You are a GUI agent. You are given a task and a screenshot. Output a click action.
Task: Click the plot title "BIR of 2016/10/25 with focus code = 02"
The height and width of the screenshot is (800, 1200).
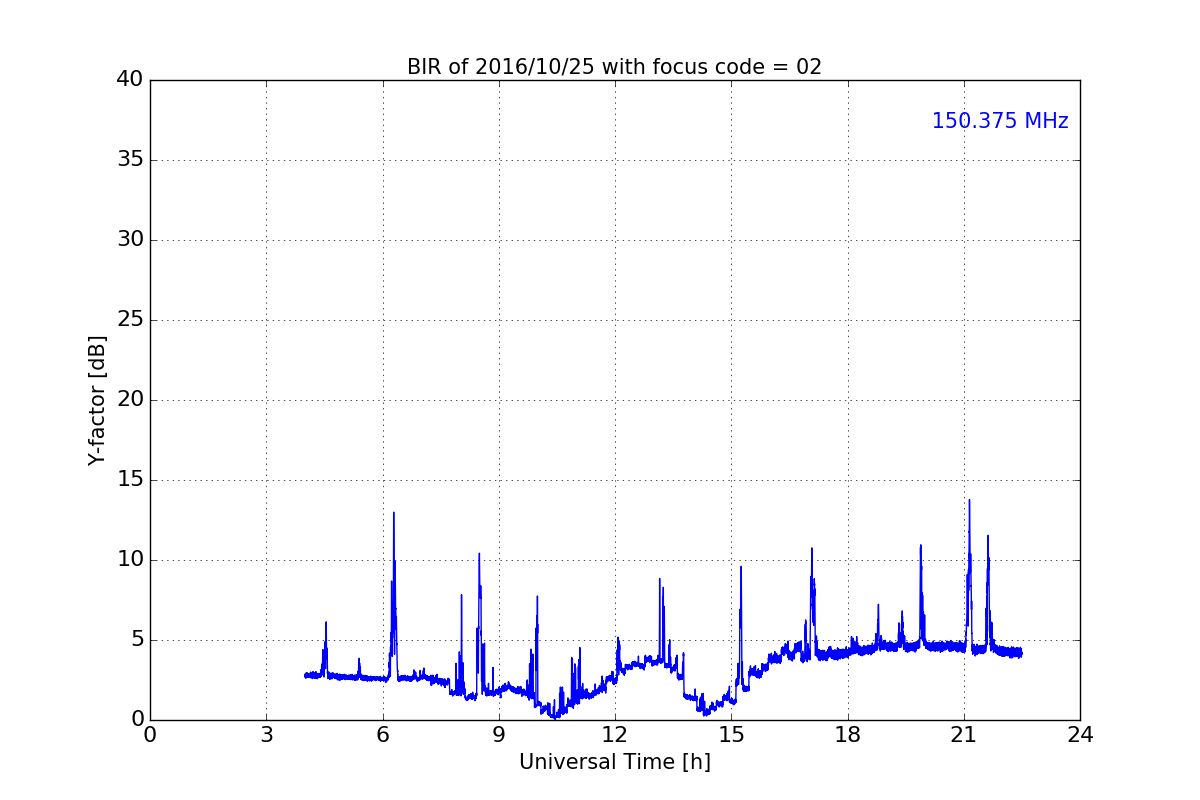pyautogui.click(x=614, y=67)
